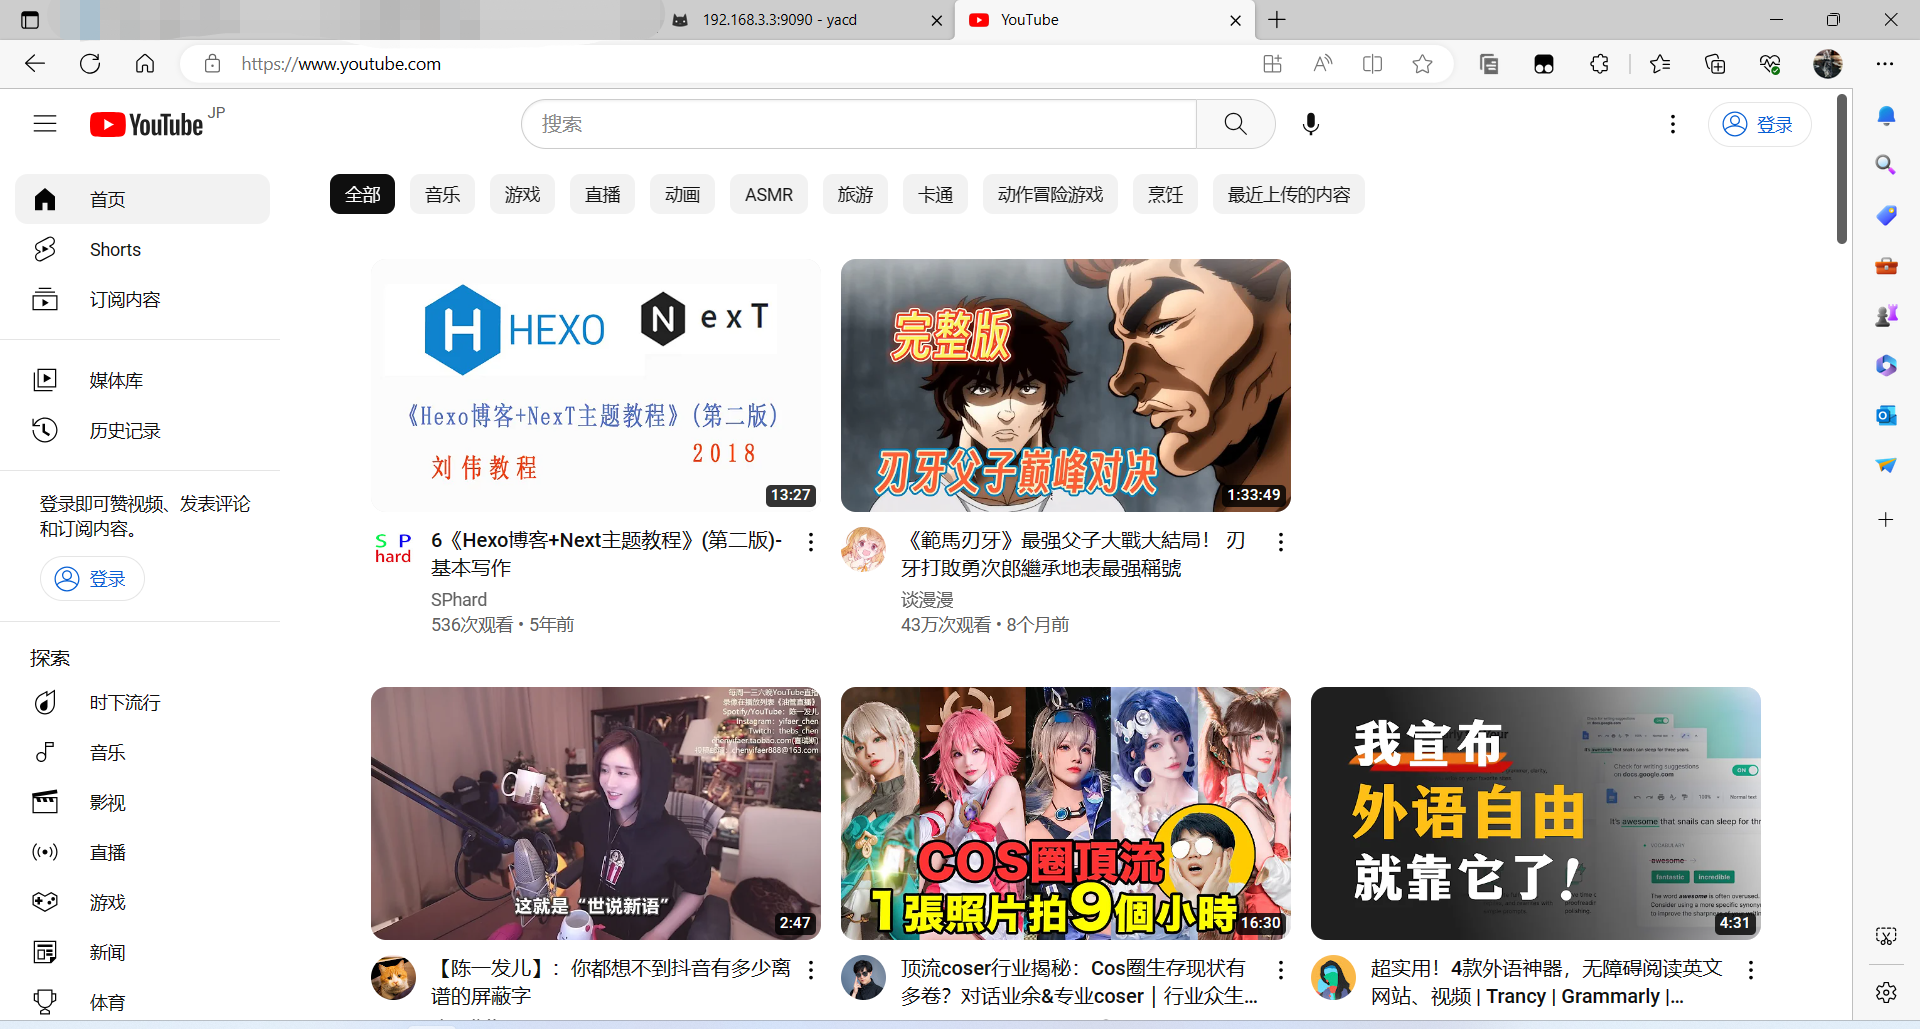
Task: Open the YouTube settings three-dot menu
Action: click(1673, 123)
